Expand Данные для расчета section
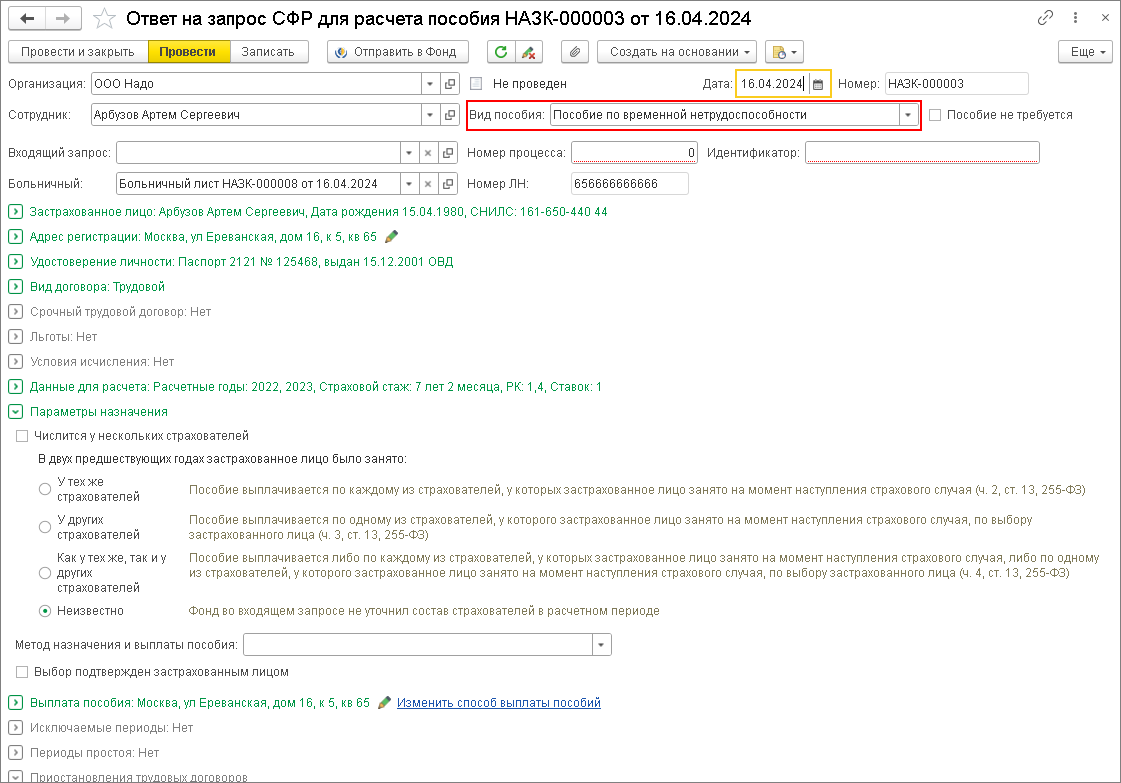Screen dimensions: 1121x783 tap(15, 387)
